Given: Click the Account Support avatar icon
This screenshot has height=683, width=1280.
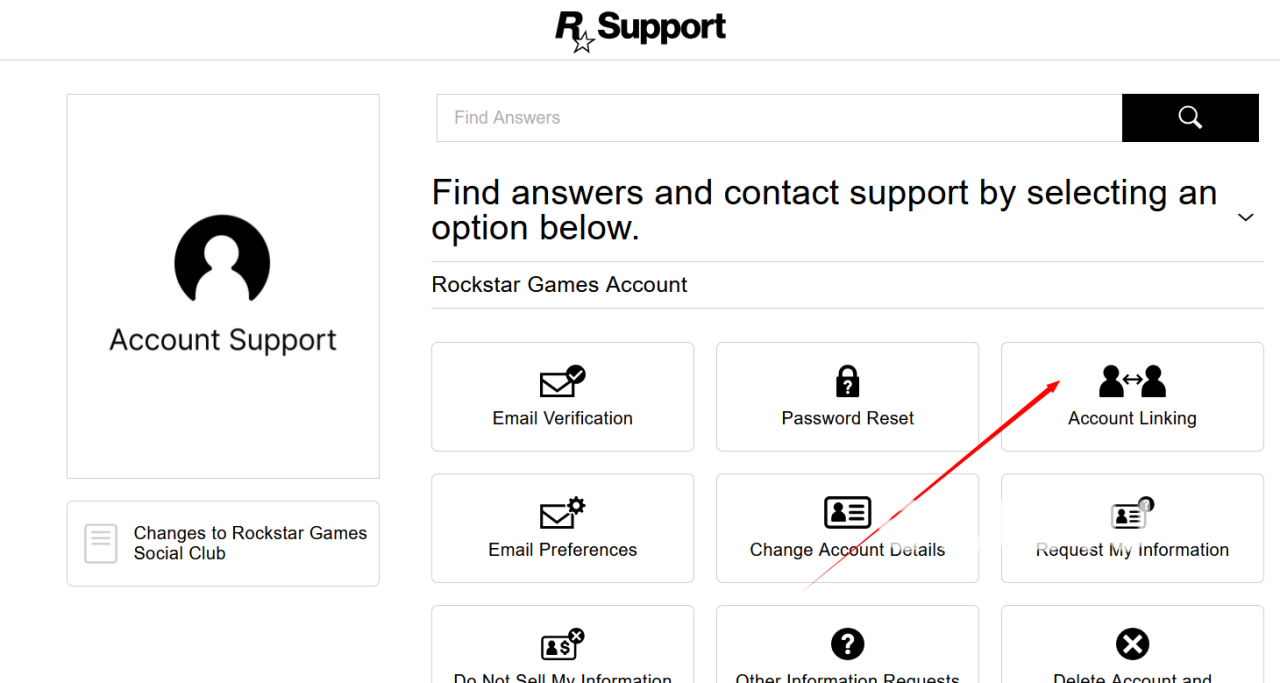Looking at the screenshot, I should coord(222,259).
